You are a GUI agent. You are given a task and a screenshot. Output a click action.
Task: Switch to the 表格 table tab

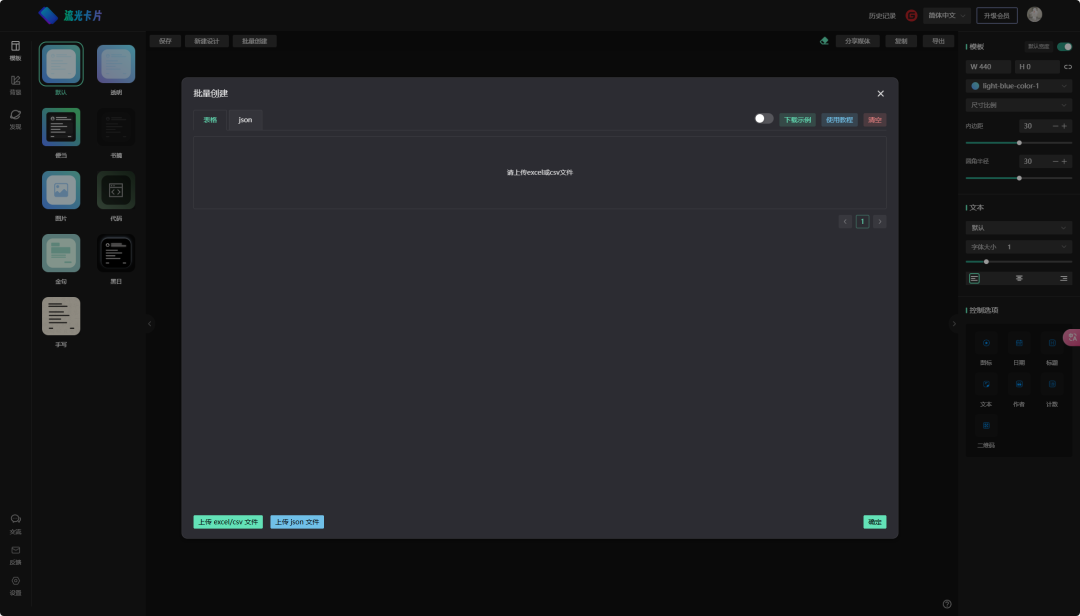point(210,120)
